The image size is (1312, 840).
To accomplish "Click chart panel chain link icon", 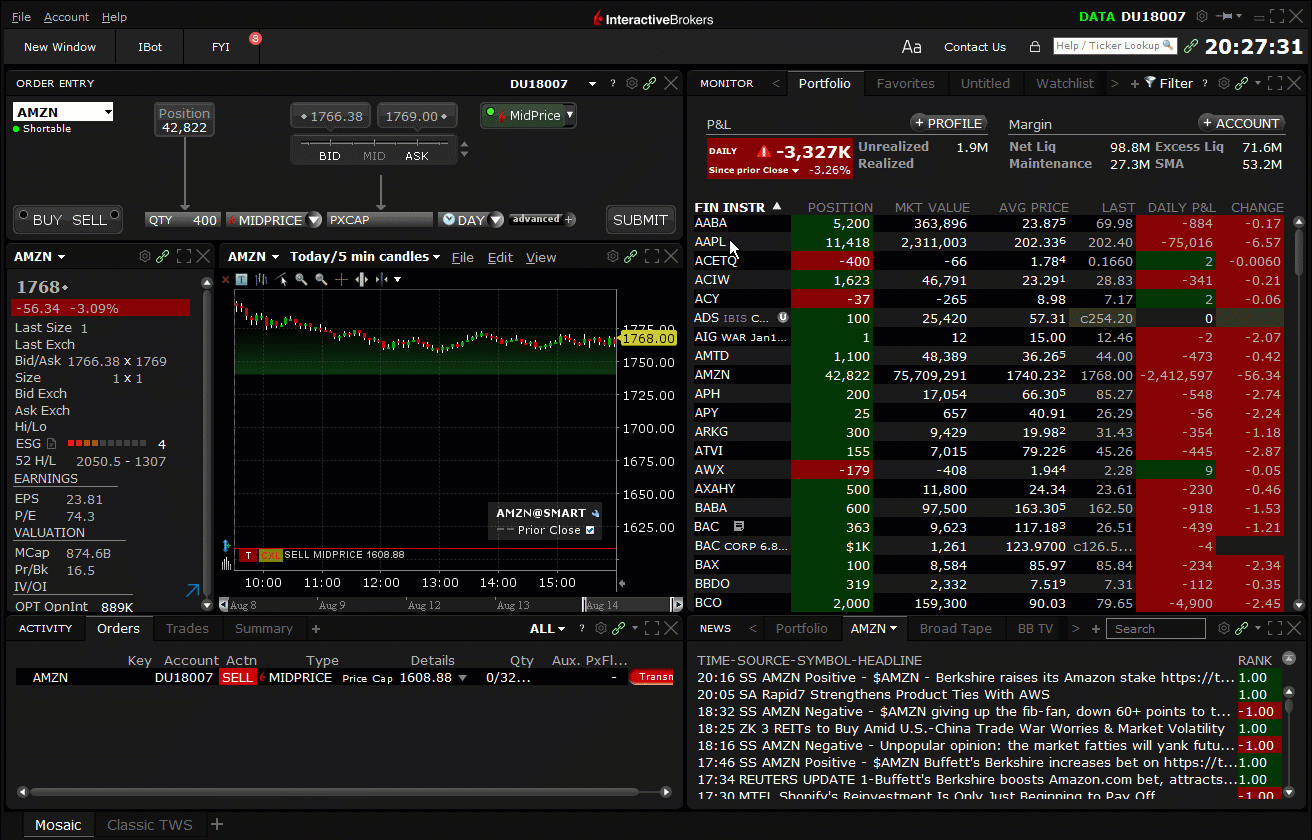I will pos(631,257).
